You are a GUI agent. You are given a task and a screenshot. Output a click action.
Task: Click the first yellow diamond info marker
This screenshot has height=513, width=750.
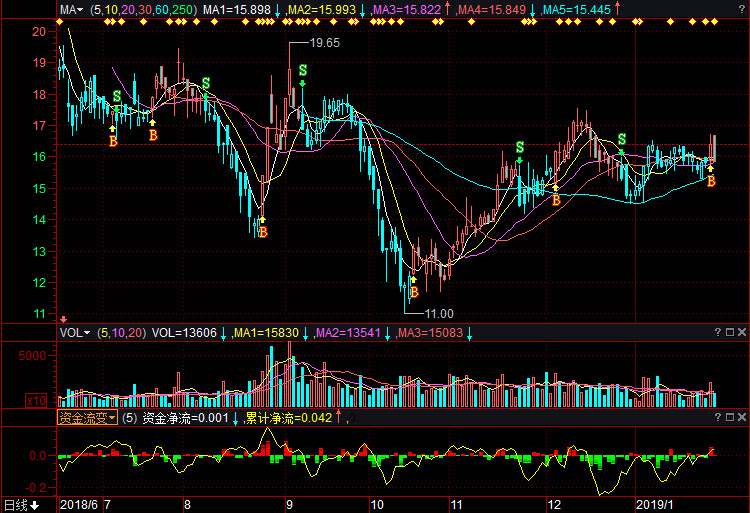pos(59,22)
